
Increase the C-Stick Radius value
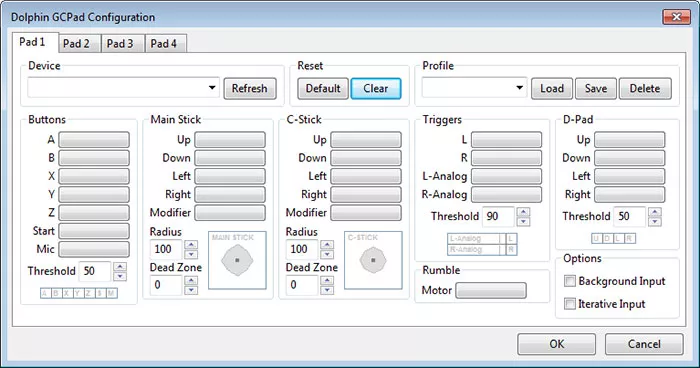[x=327, y=245]
